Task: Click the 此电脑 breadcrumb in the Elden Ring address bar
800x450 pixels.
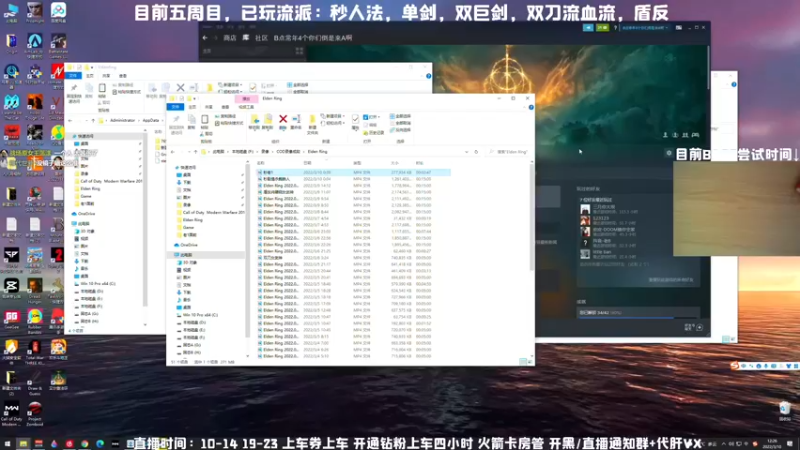Action: 218,152
